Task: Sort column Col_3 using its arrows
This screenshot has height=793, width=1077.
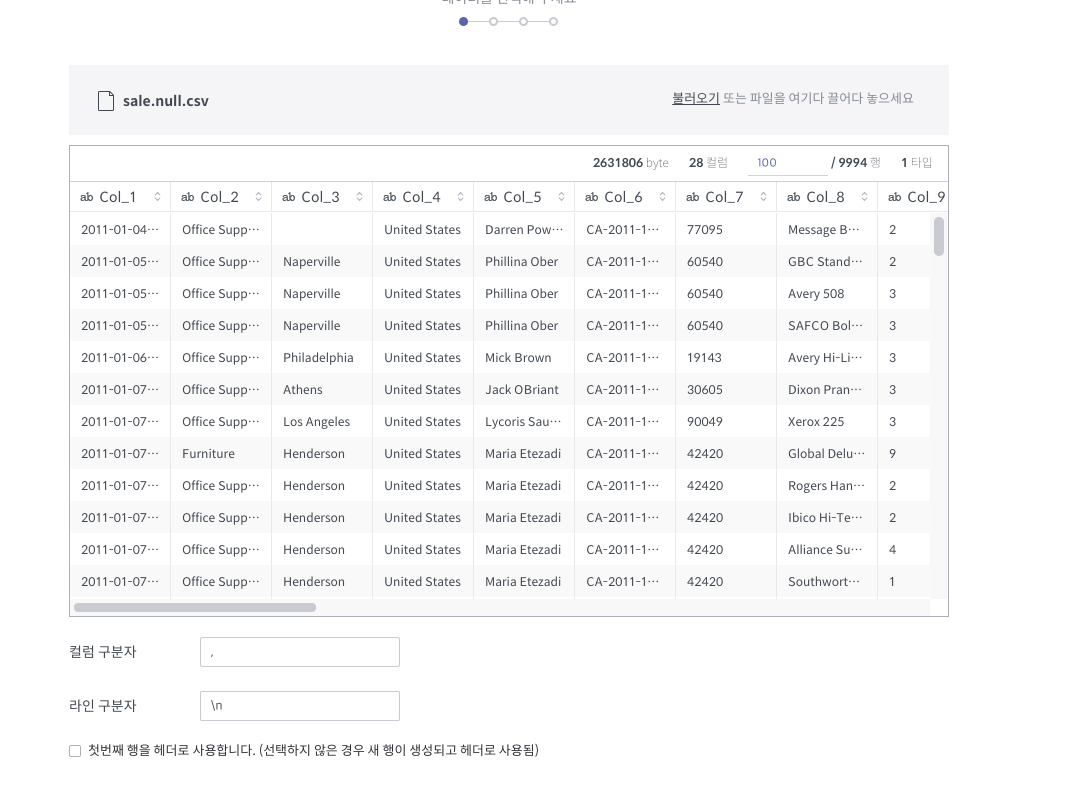Action: 359,197
